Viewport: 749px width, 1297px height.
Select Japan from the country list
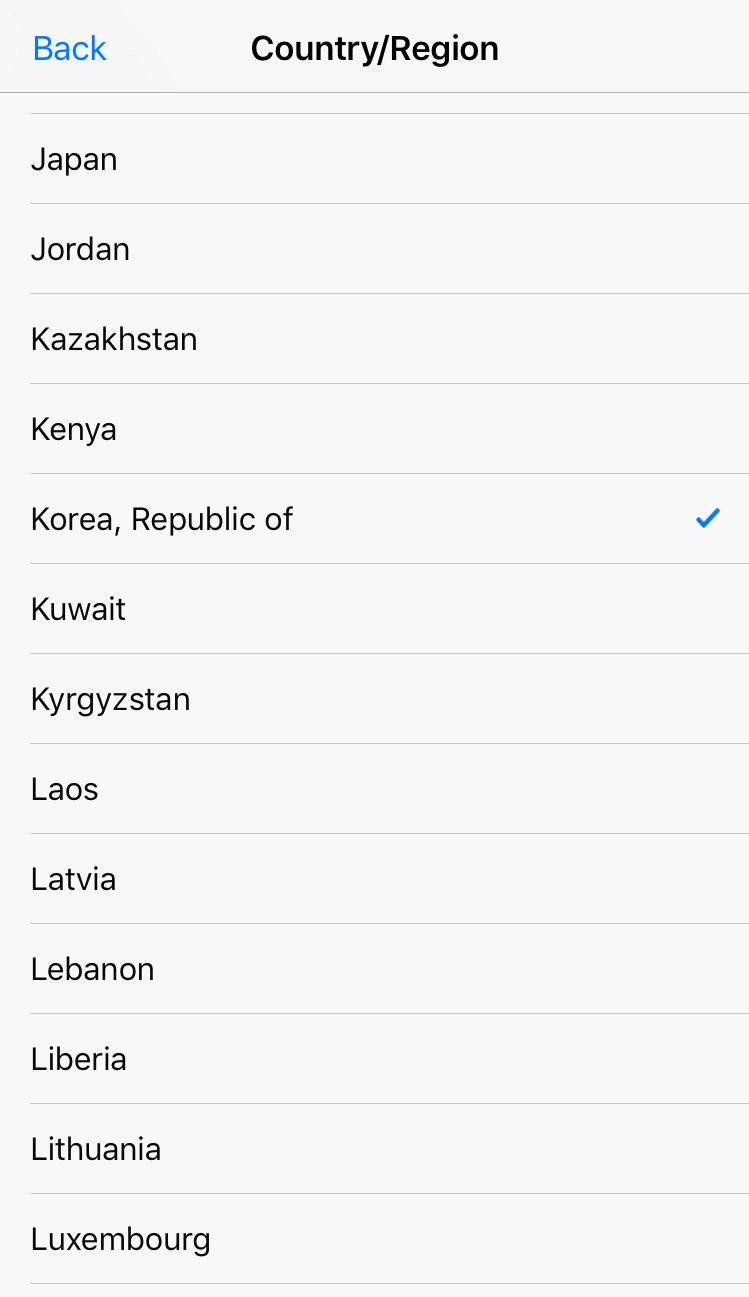point(74,160)
